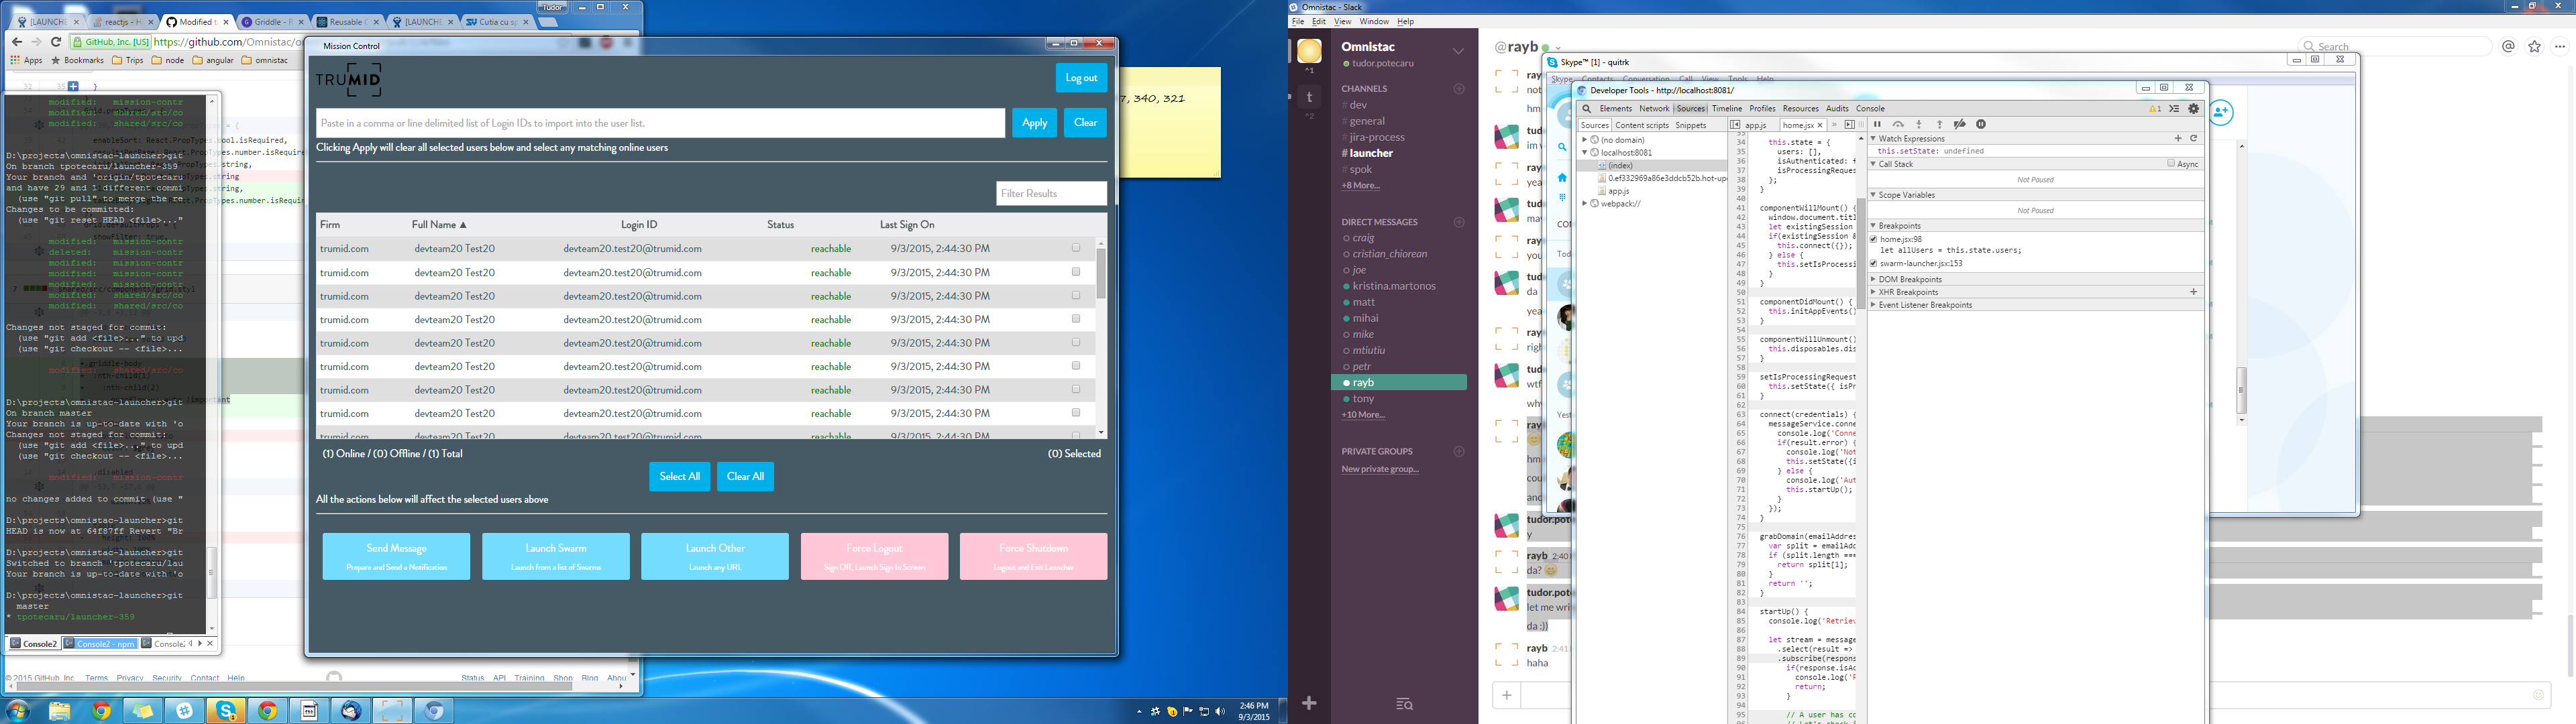Click the Launch Swarm action button
Image resolution: width=2576 pixels, height=724 pixels.
(556, 556)
